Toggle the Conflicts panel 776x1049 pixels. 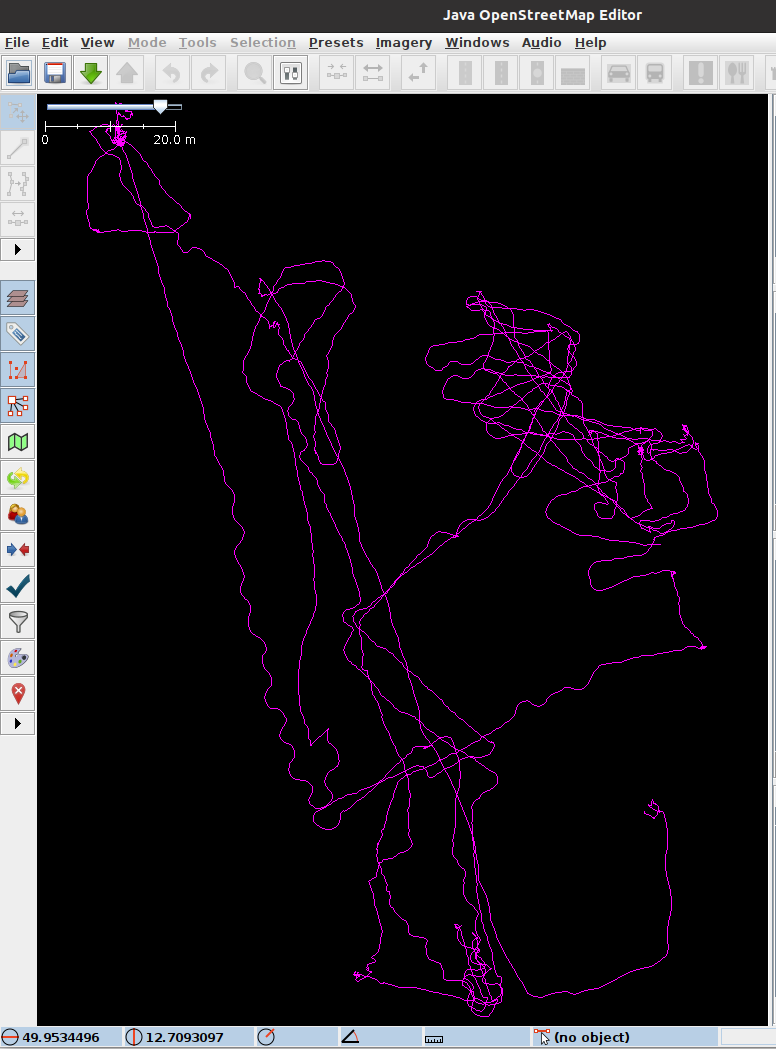tap(18, 550)
